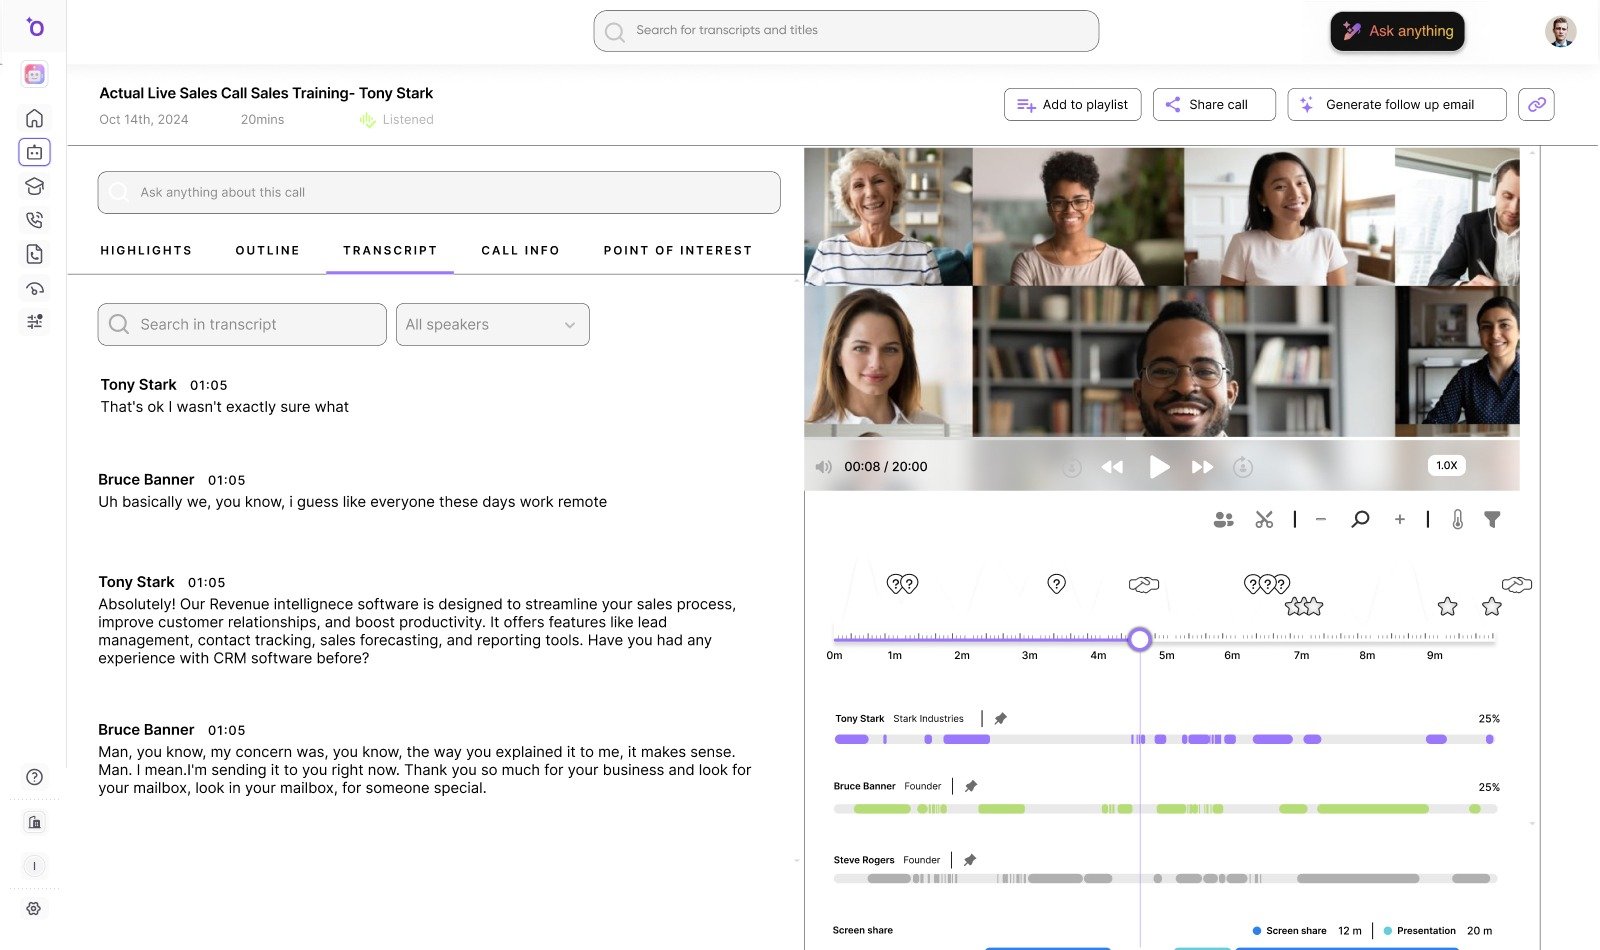Click the timeline playhead slider handle
Viewport: 1600px width, 950px height.
[x=1139, y=639]
